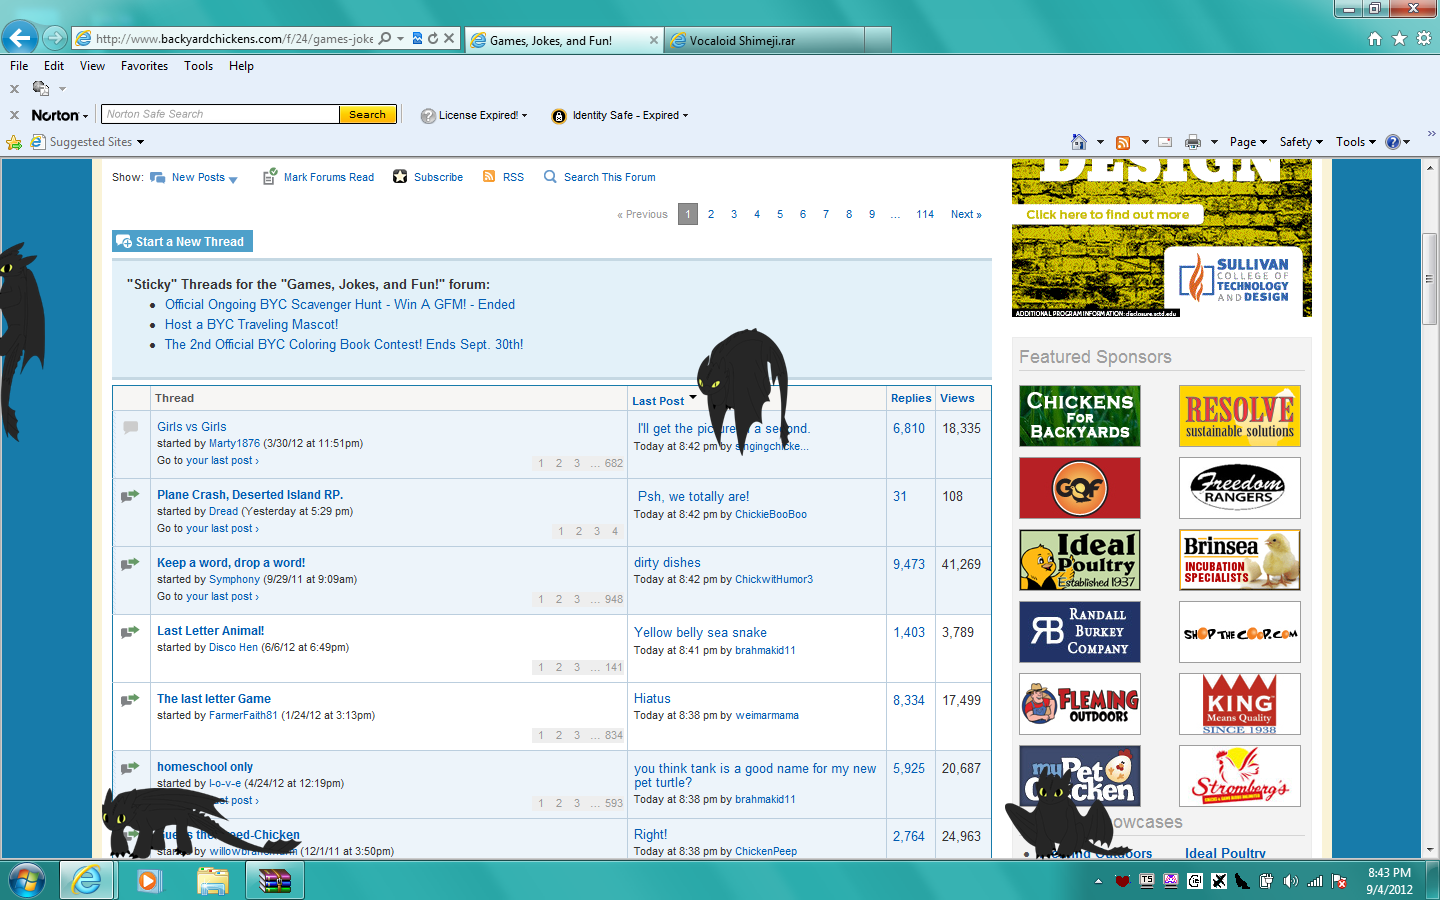Click the page's vertical scrollbar thumb
The image size is (1440, 900).
(1429, 278)
